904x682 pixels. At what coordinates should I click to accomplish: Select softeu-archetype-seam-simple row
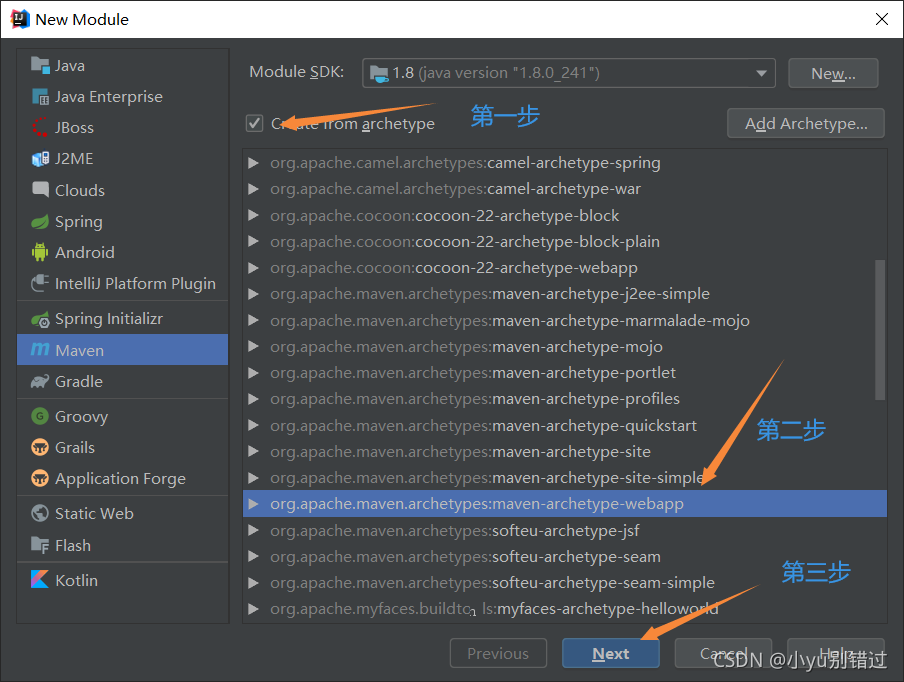[x=564, y=583]
